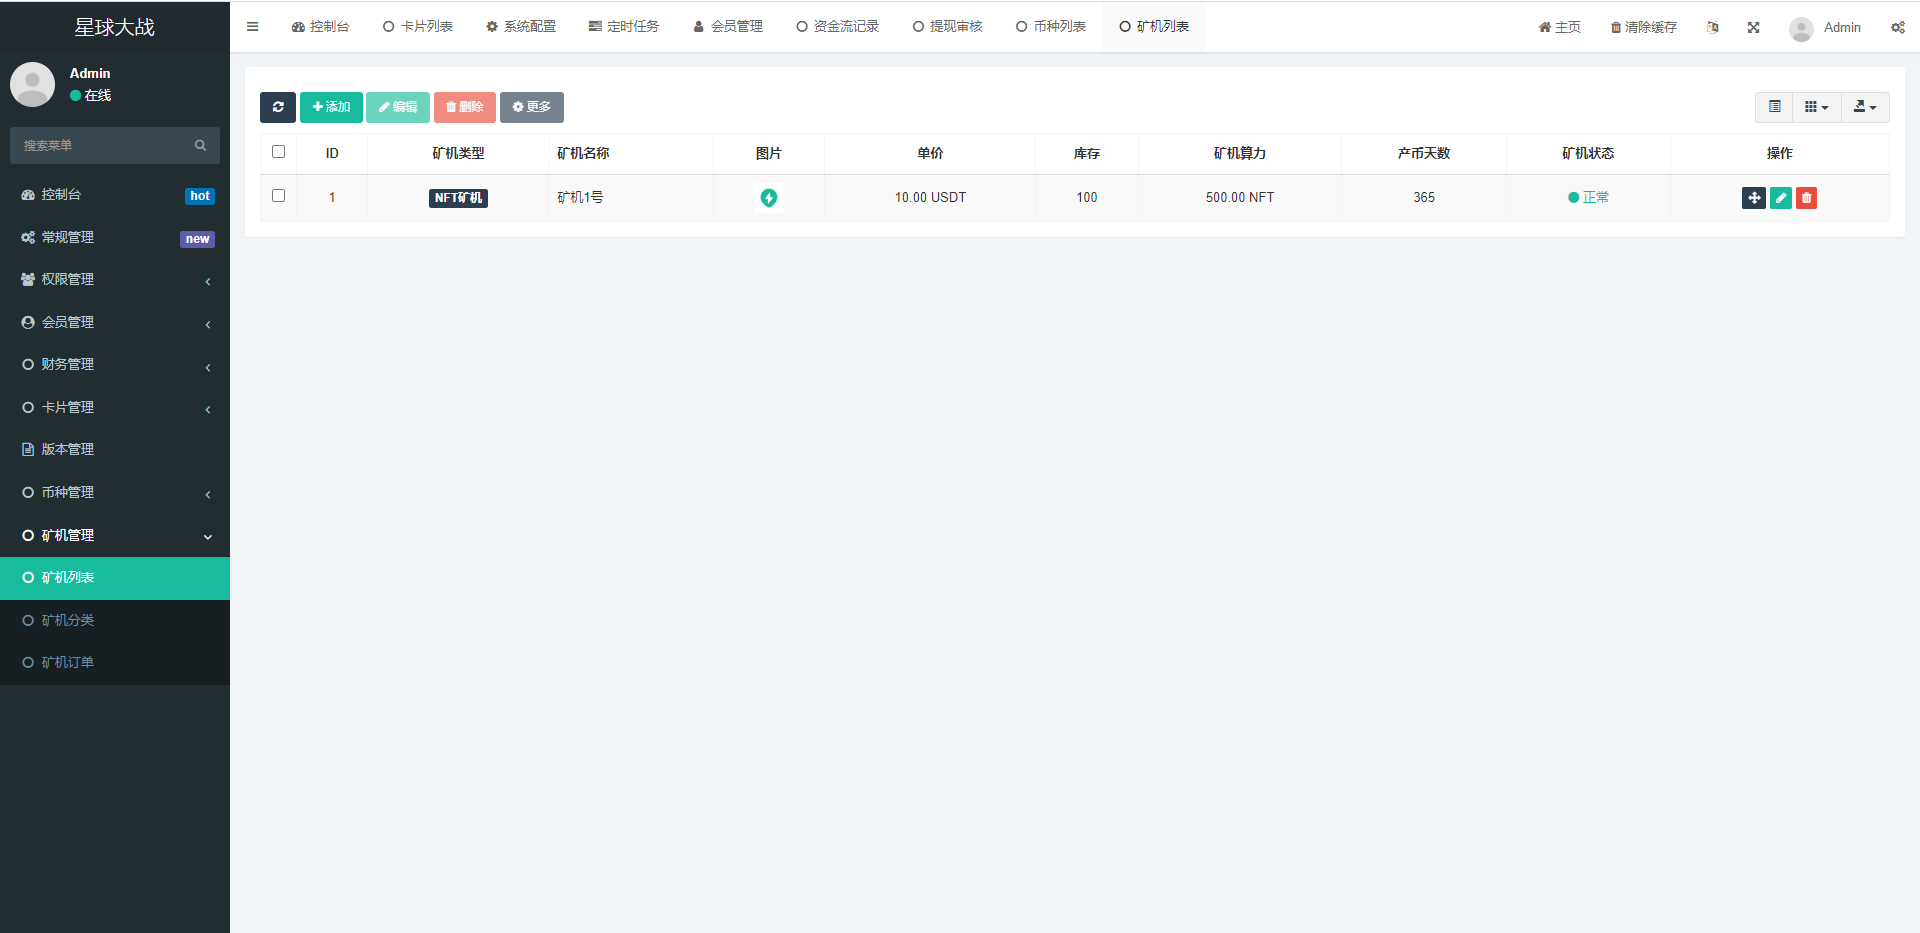Viewport: 1920px width, 933px height.
Task: Open the grid columns dropdown above the table
Action: [x=1816, y=107]
